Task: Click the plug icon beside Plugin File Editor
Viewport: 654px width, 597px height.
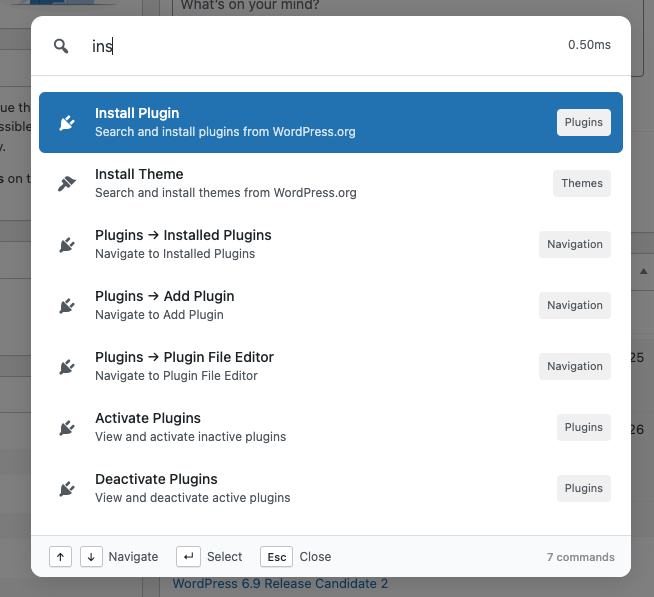Action: (67, 367)
